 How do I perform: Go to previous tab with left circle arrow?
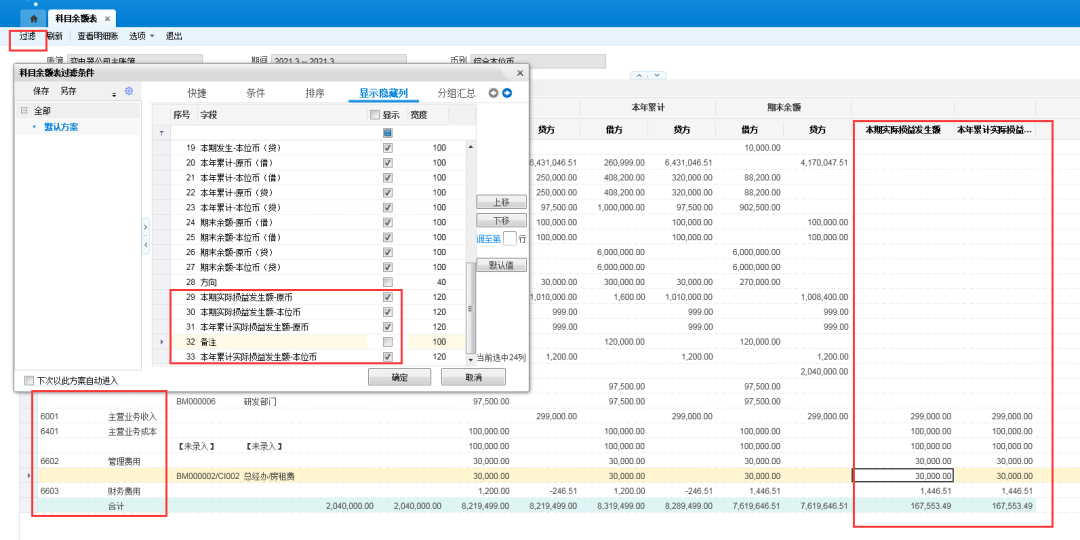[x=493, y=93]
